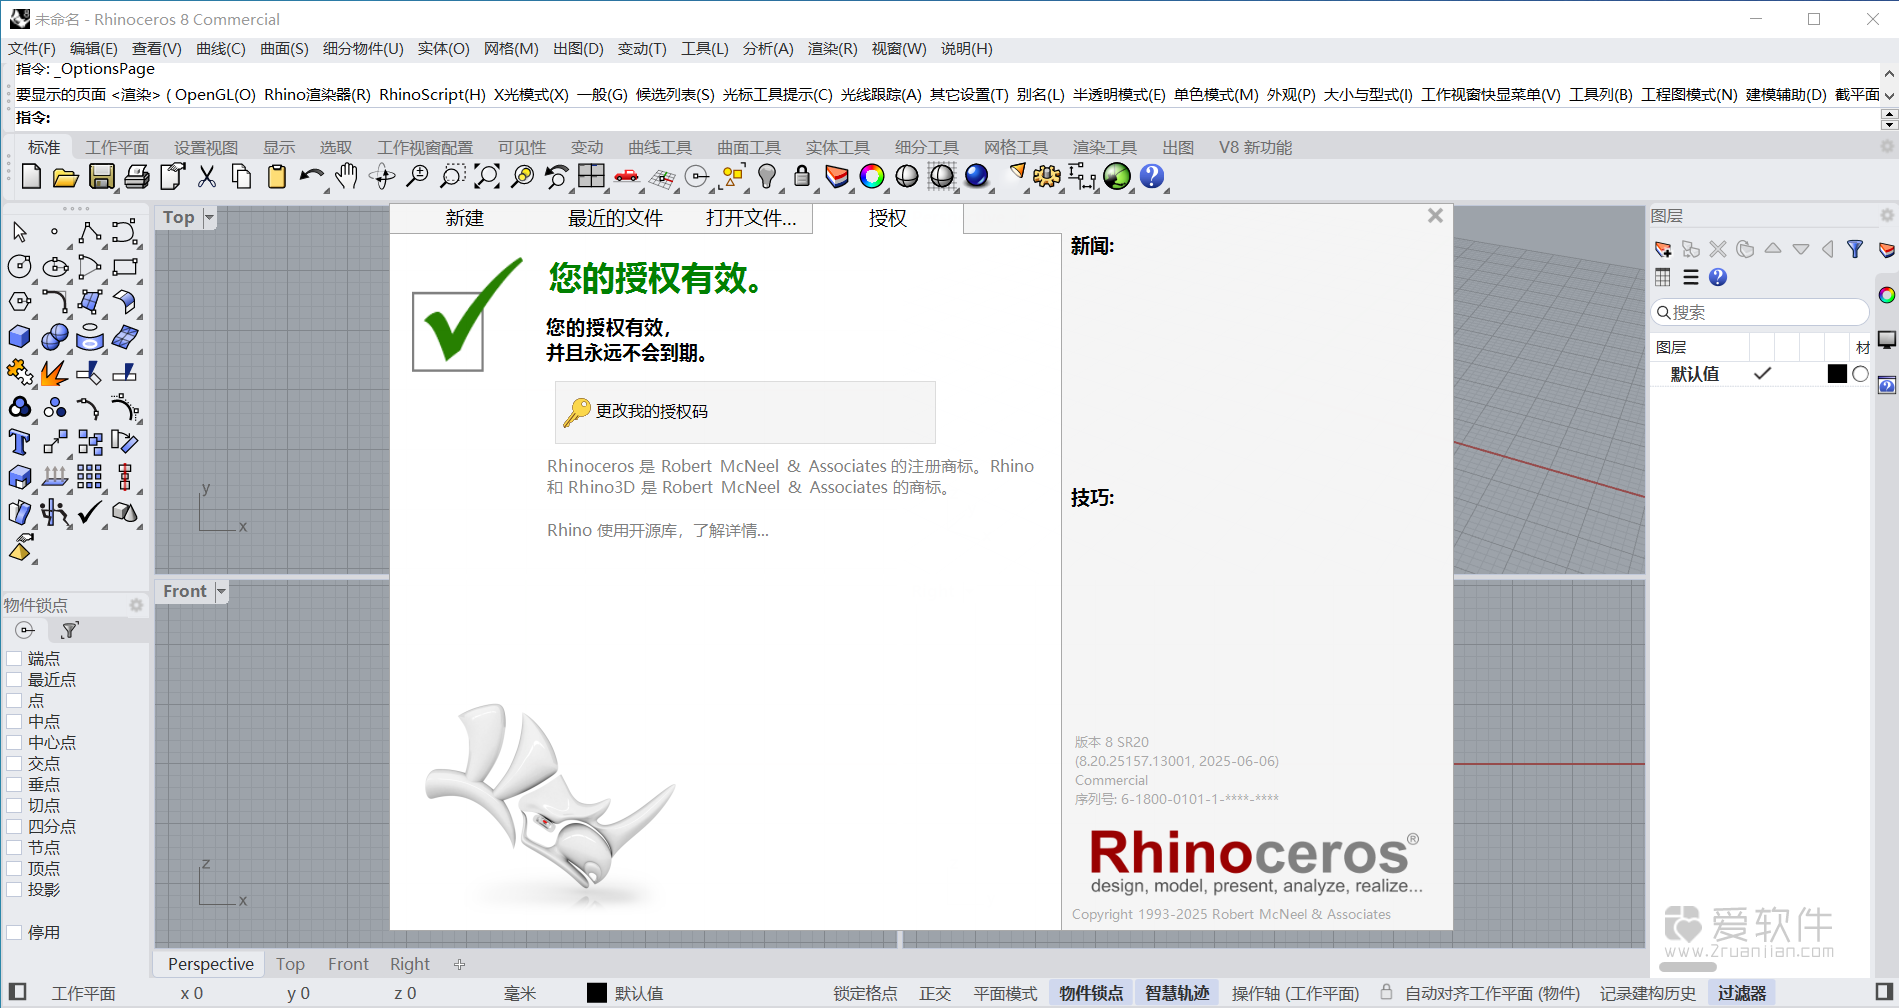Open help with the question mark icon

click(1152, 177)
